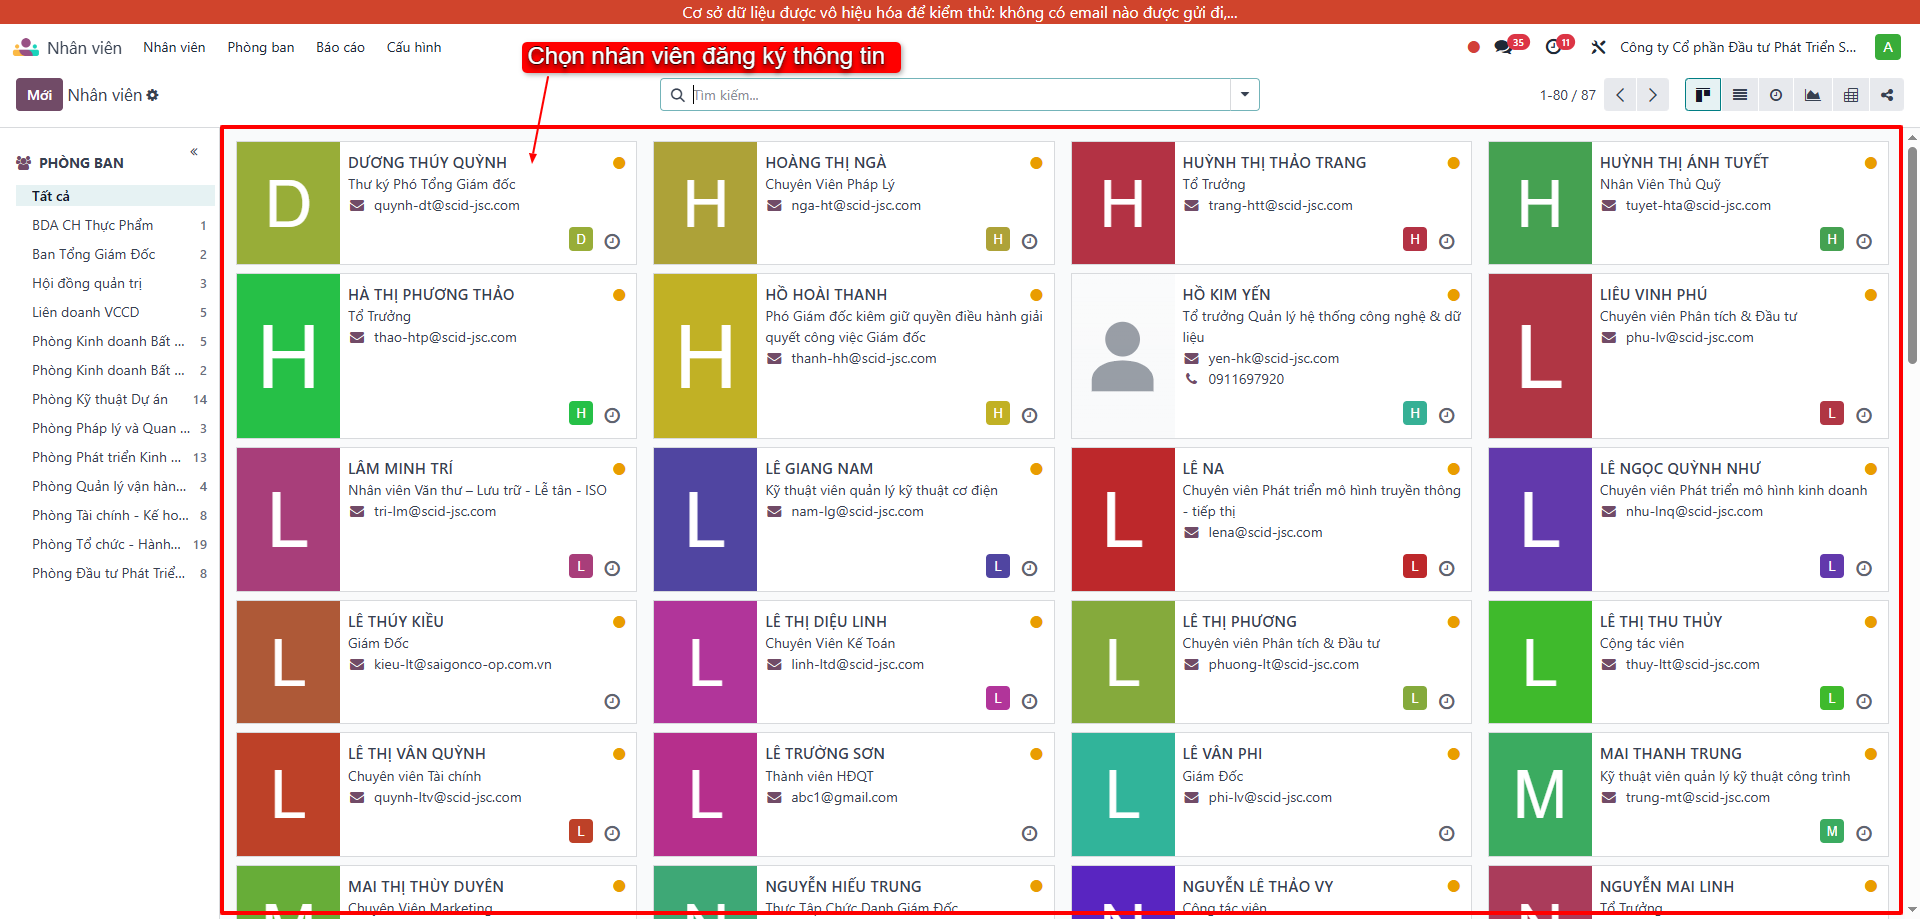Open Hoàng Thị Ngà employee card
This screenshot has width=1920, height=919.
(853, 203)
